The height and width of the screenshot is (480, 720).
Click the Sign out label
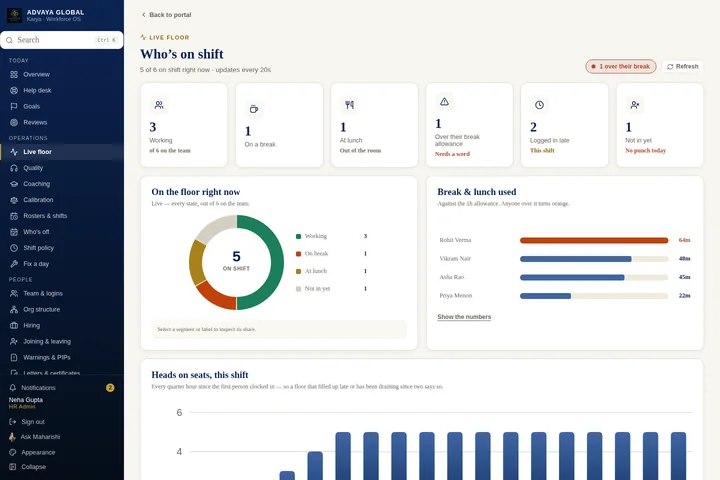33,422
